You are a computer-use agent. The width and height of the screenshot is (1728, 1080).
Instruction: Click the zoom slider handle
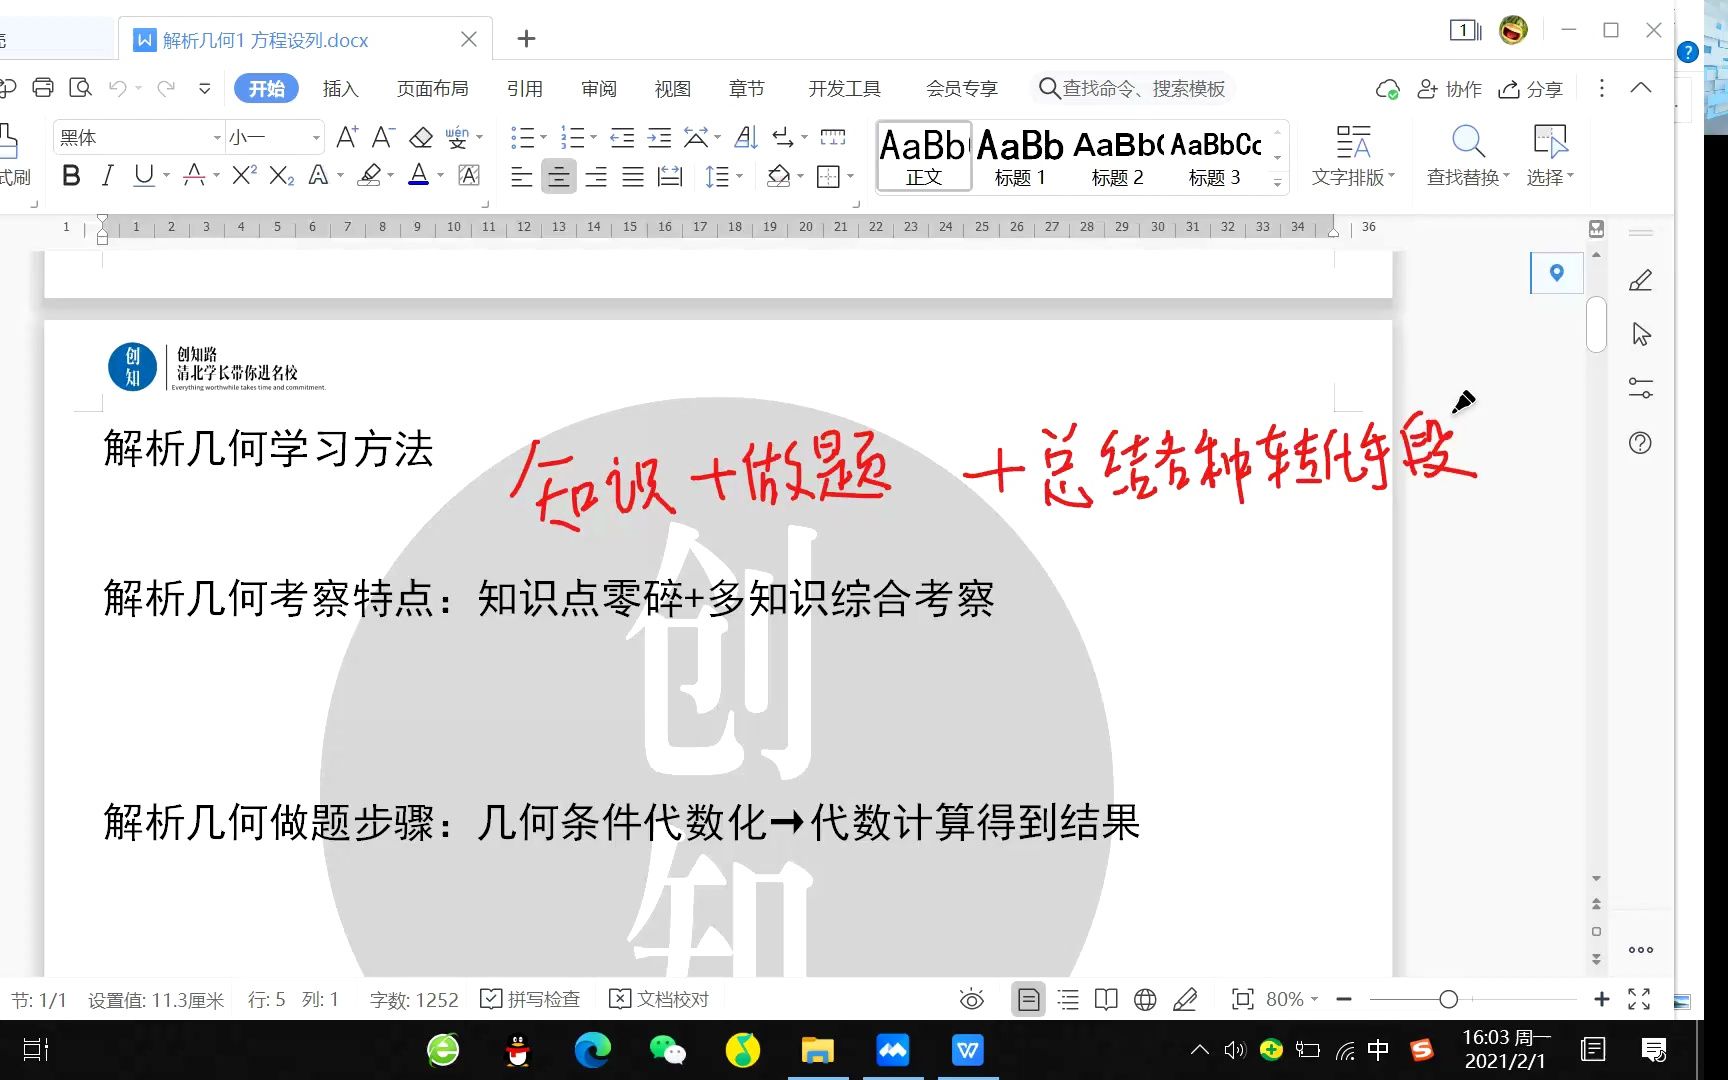coord(1448,999)
